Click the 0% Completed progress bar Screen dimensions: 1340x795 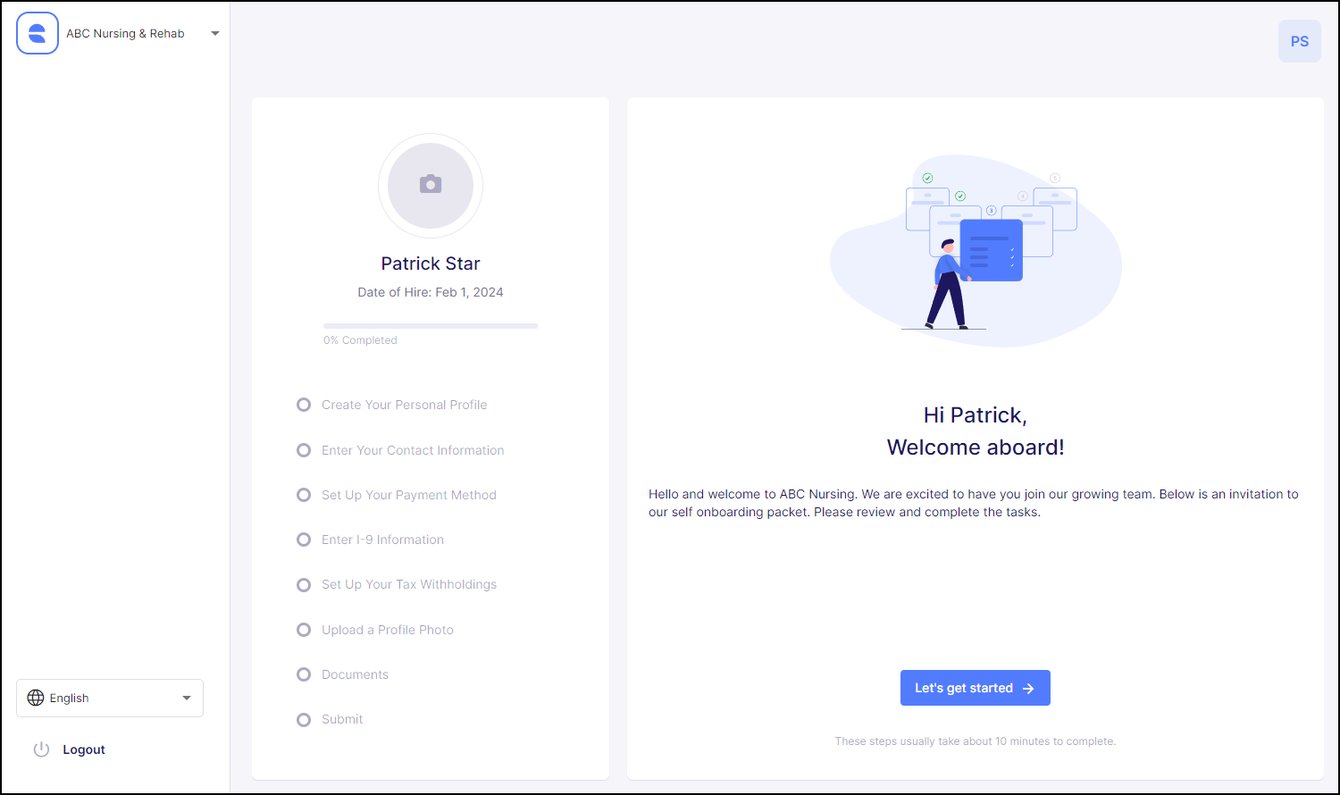point(430,326)
